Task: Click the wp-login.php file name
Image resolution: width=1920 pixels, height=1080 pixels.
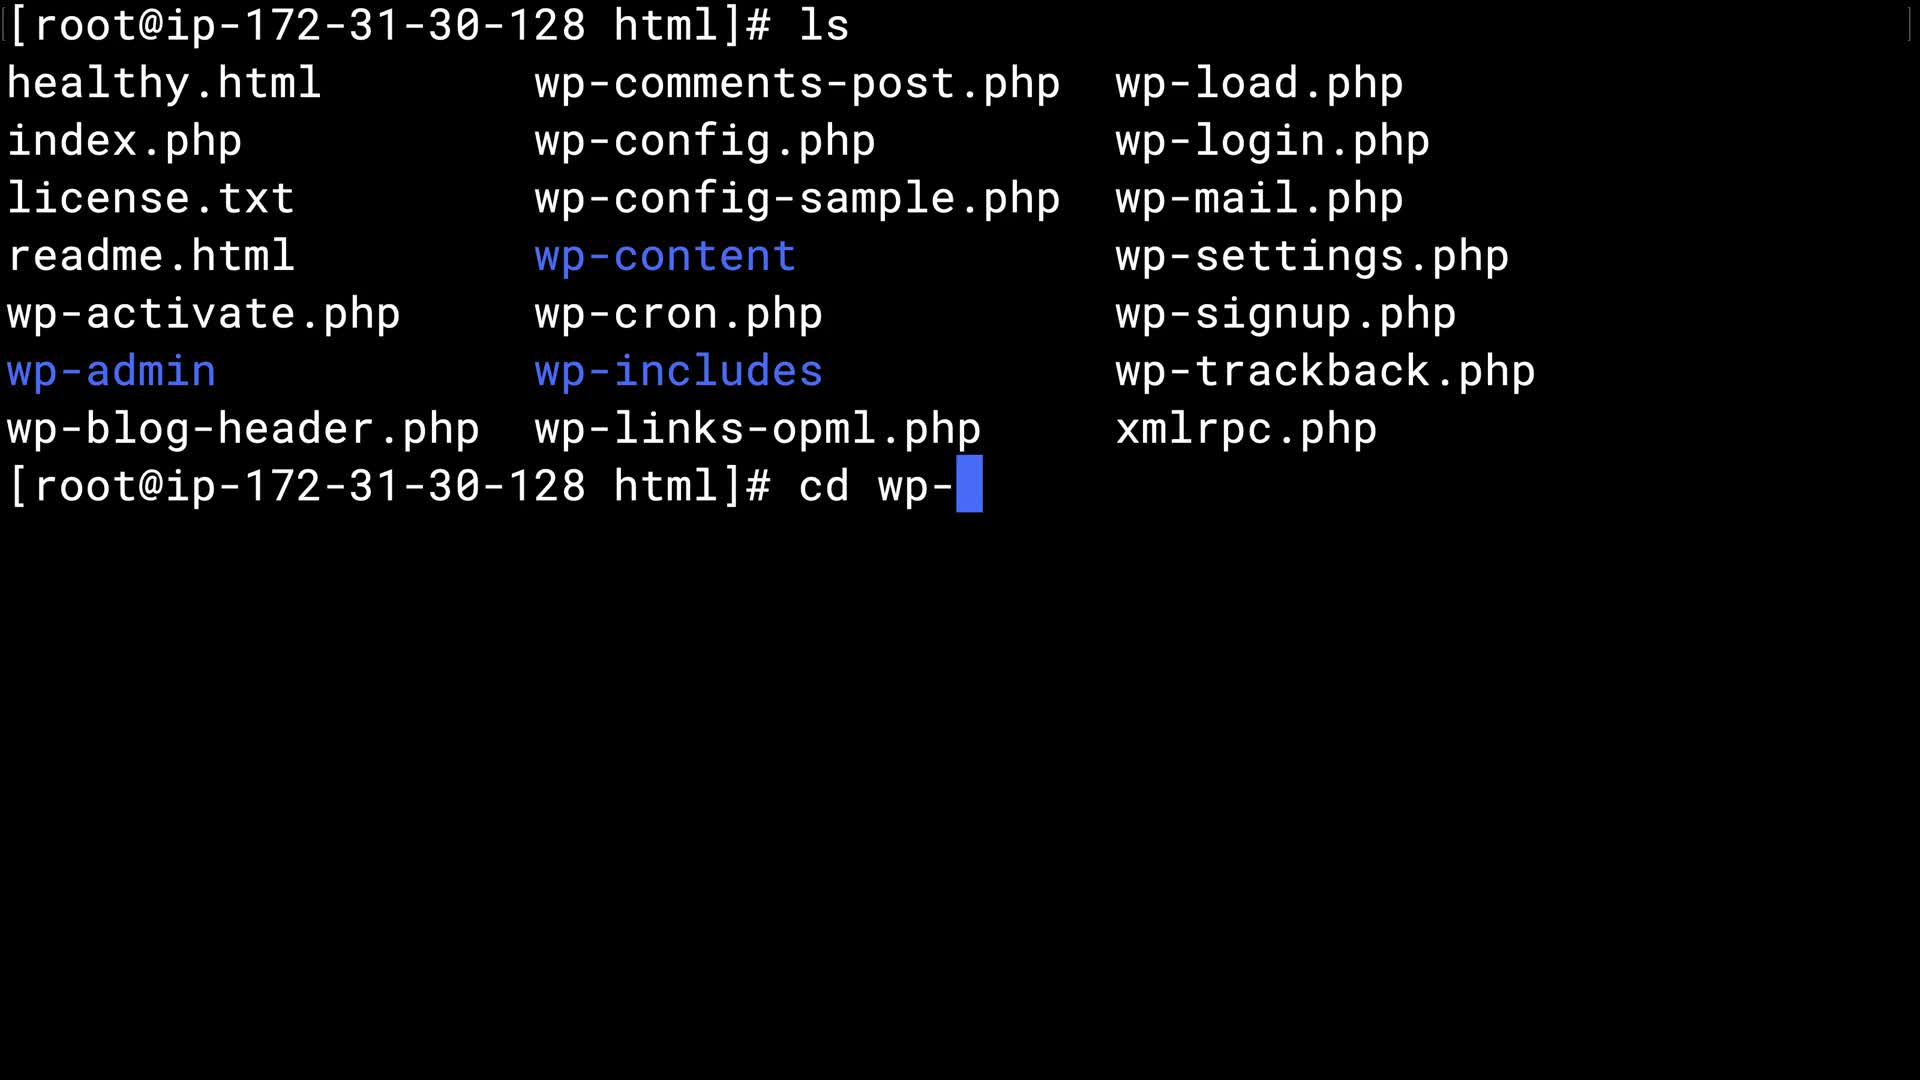Action: [x=1272, y=141]
